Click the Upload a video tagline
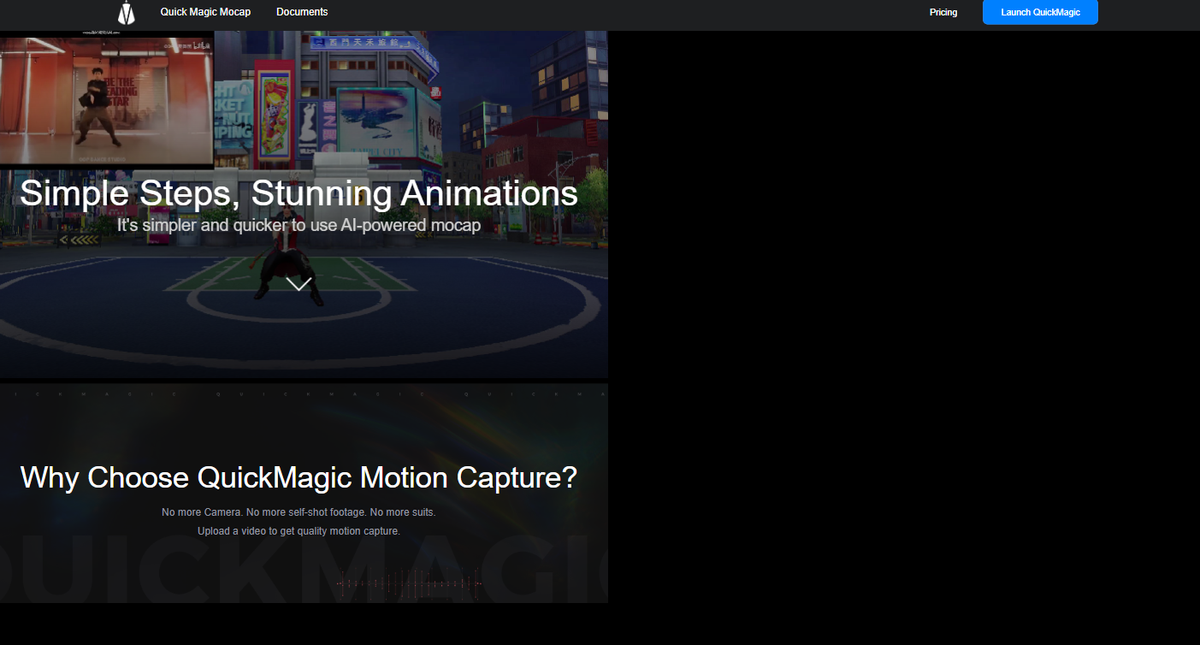This screenshot has width=1200, height=645. pos(300,531)
